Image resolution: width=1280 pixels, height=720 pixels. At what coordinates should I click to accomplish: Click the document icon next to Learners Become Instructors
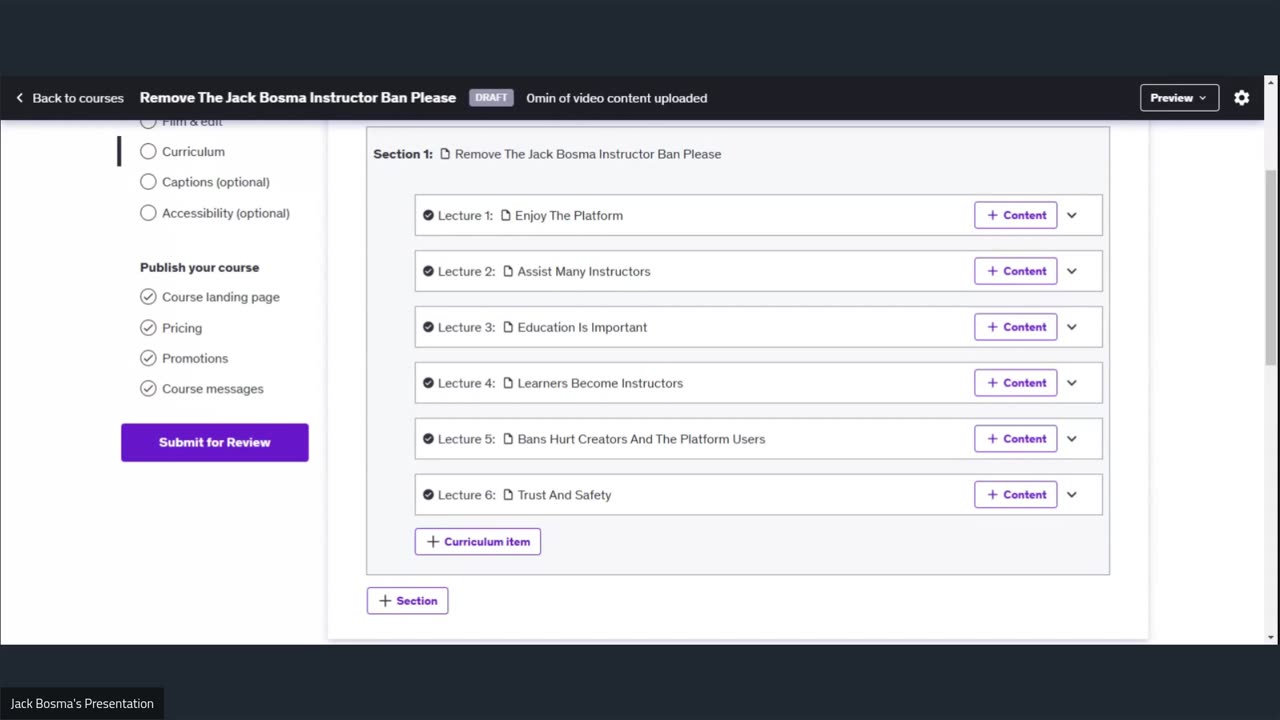pyautogui.click(x=508, y=383)
